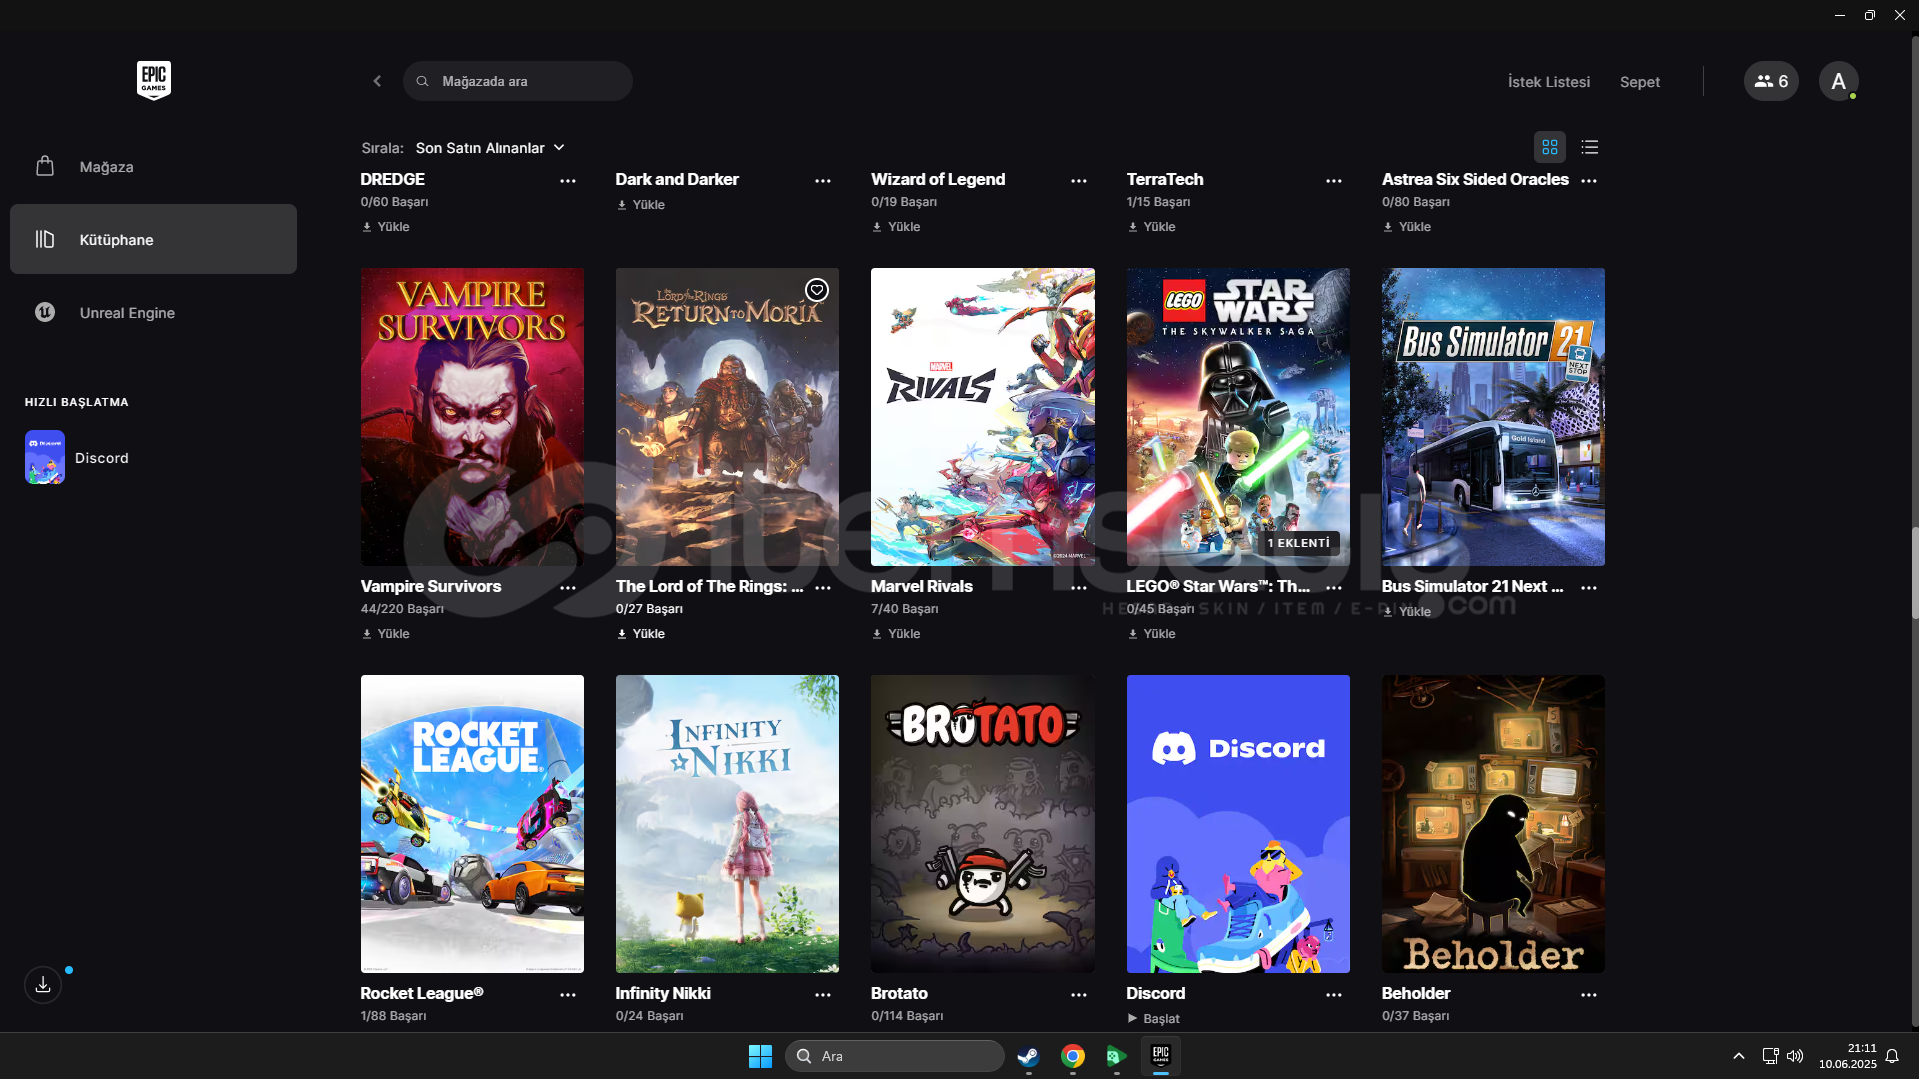This screenshot has height=1079, width=1919.
Task: Click Yükle under Wizard of Legend
Action: 896,227
